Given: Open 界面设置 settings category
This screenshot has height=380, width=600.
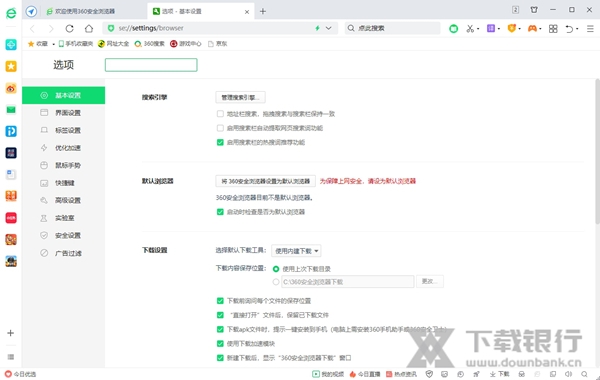Looking at the screenshot, I should [x=64, y=113].
